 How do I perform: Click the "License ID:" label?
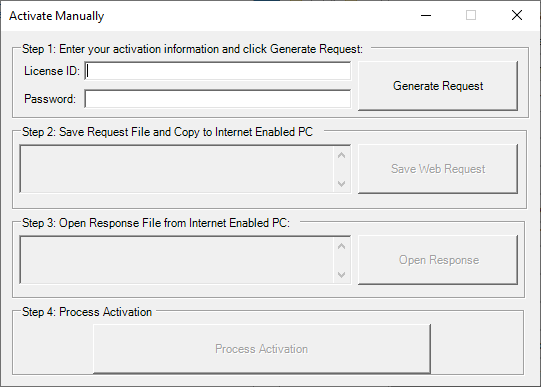[52, 71]
